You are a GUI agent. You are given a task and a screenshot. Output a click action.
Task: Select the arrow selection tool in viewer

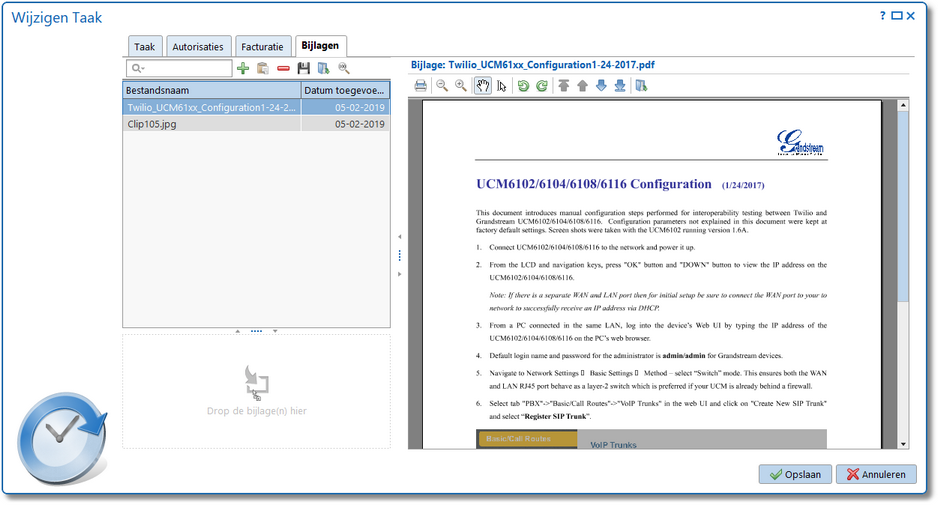(502, 86)
